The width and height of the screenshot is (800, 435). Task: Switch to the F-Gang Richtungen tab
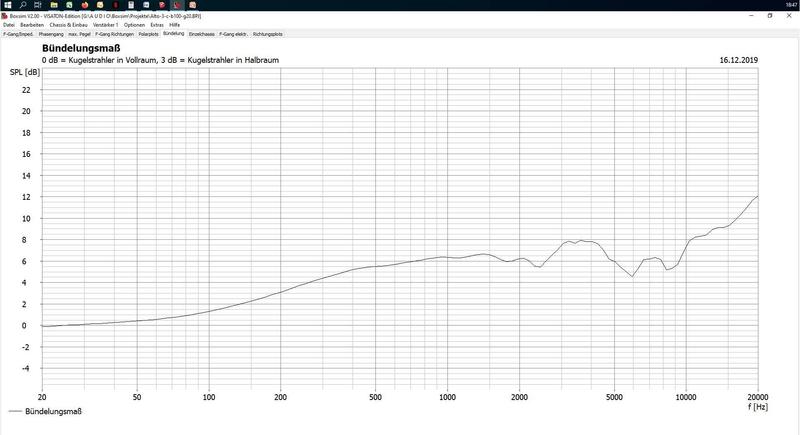point(114,34)
